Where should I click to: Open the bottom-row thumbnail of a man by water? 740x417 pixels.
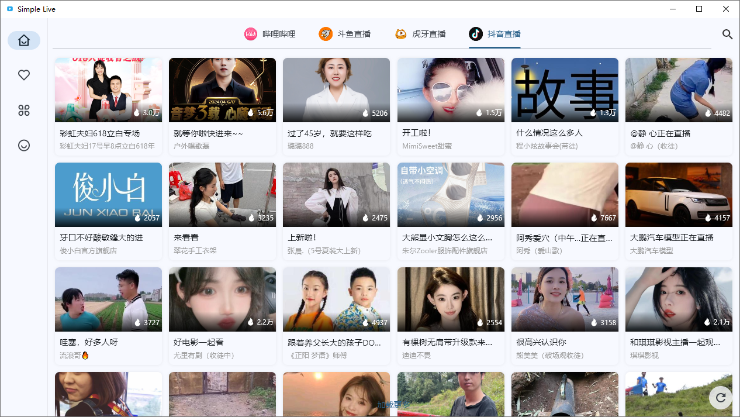tap(451, 394)
